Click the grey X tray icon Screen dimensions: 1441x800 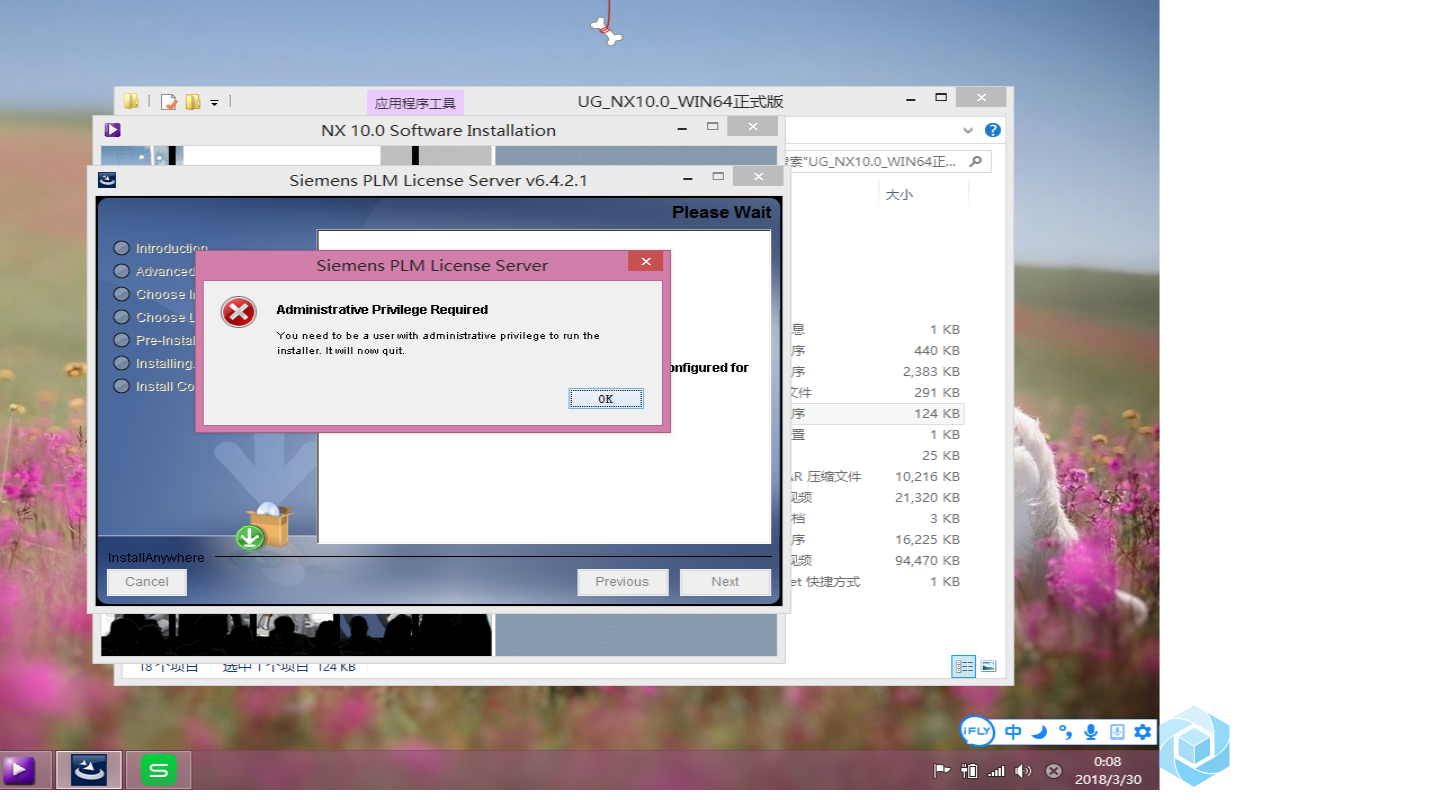1053,771
